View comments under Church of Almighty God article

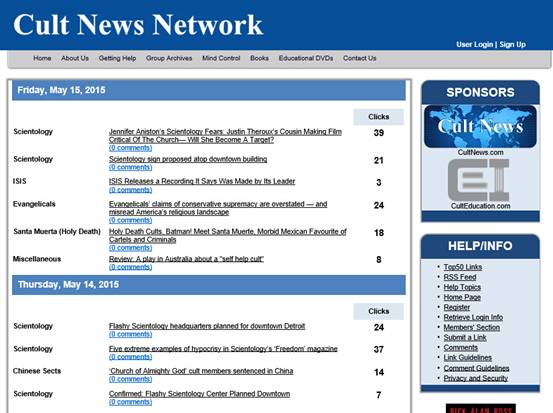click(130, 379)
